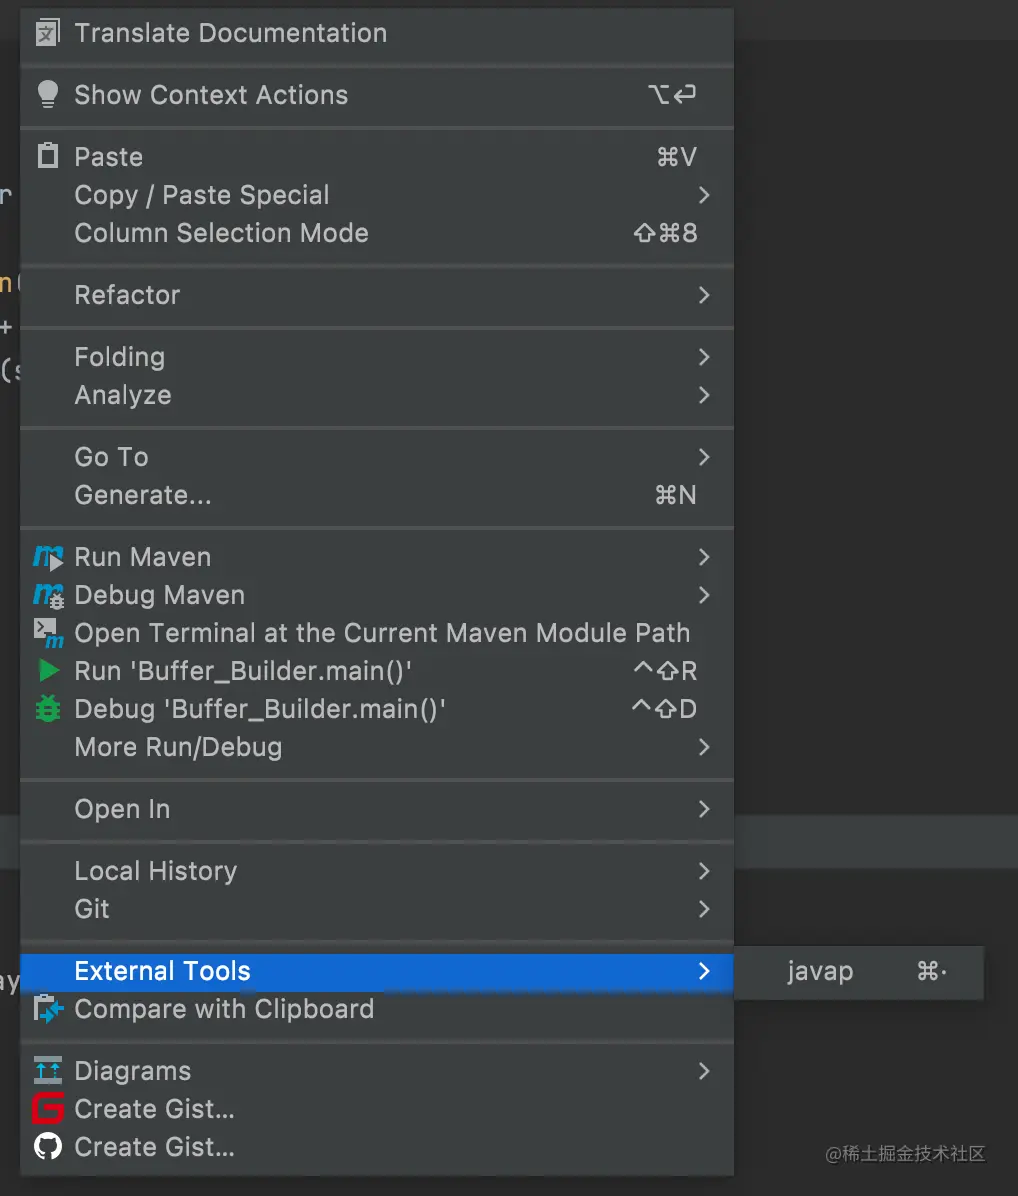Click the green Debug bug icon
The image size is (1018, 1196).
[48, 709]
